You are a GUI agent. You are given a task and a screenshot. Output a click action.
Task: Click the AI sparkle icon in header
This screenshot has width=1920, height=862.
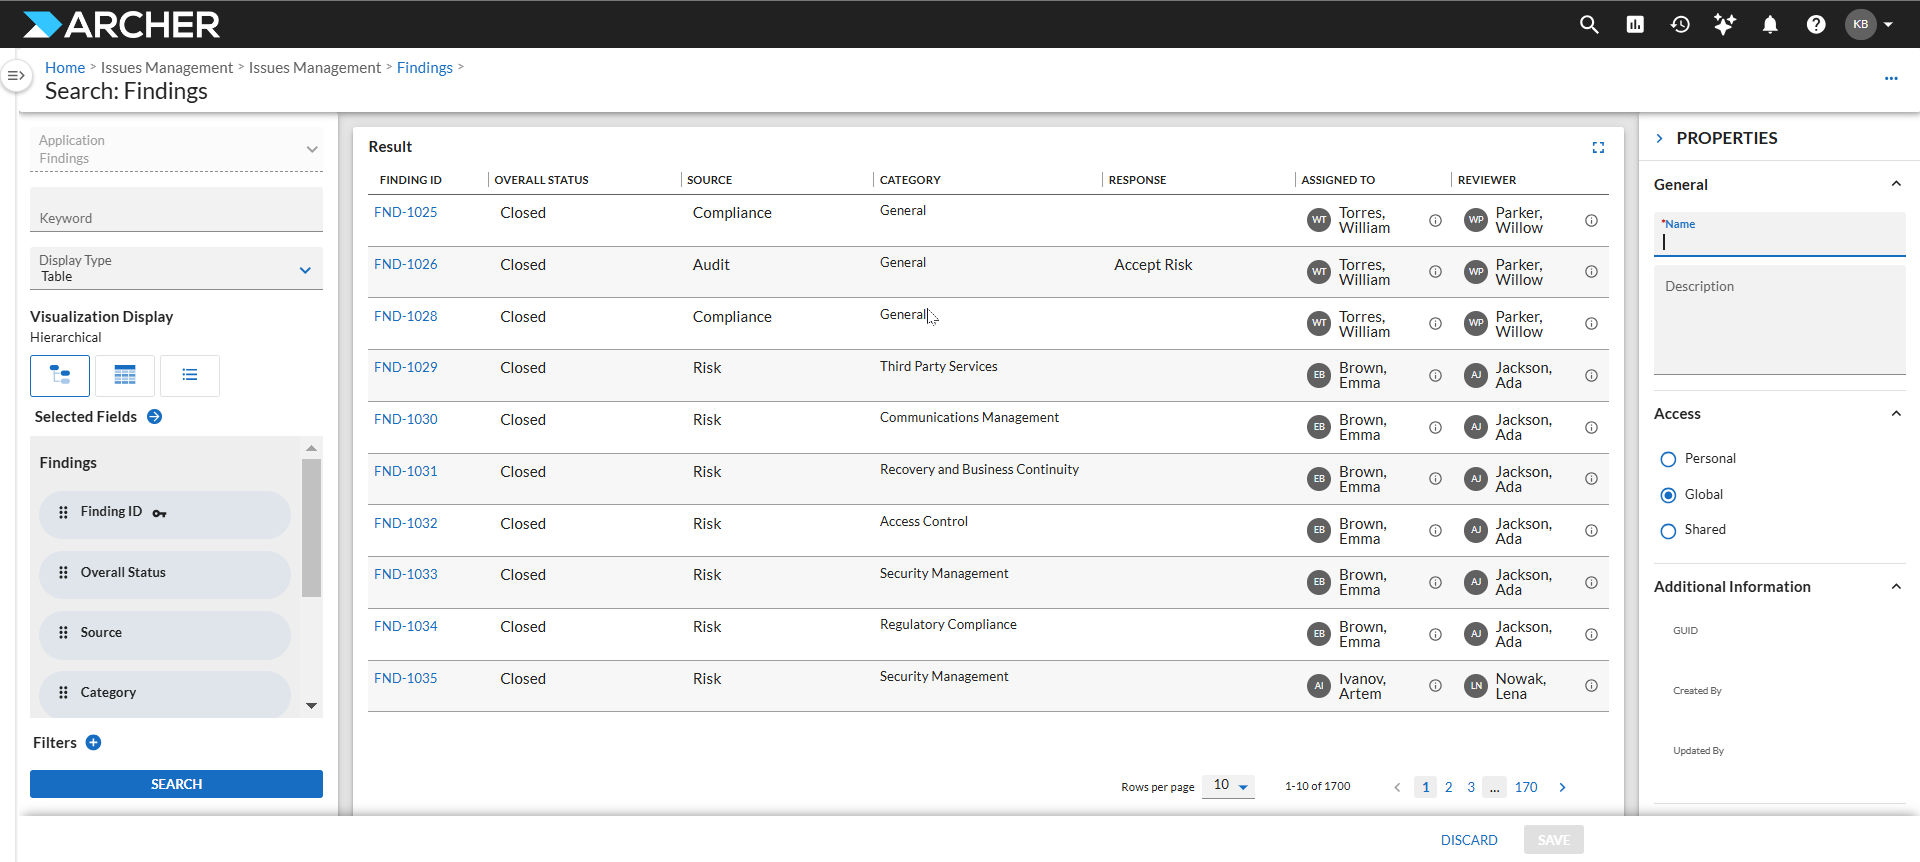pyautogui.click(x=1724, y=24)
